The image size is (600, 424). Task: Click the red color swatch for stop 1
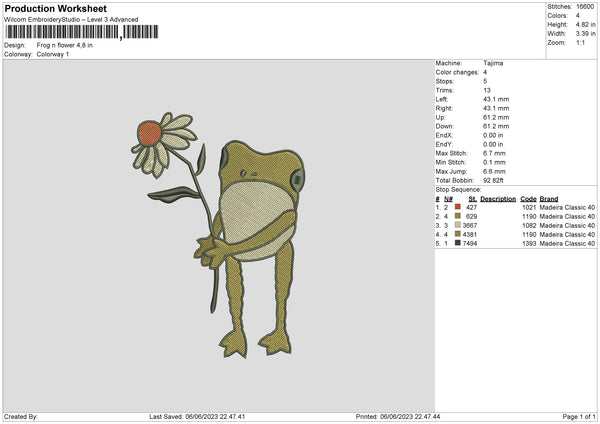(457, 207)
